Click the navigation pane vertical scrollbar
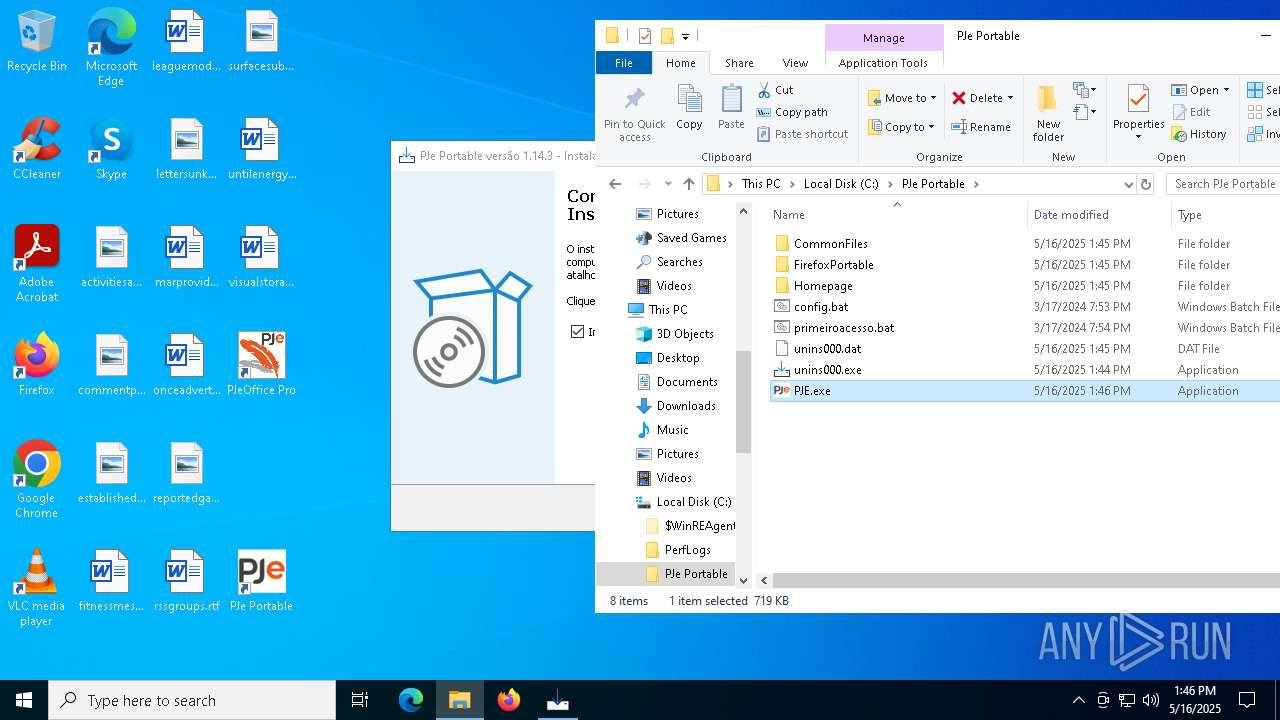Viewport: 1280px width, 720px height. pos(743,400)
